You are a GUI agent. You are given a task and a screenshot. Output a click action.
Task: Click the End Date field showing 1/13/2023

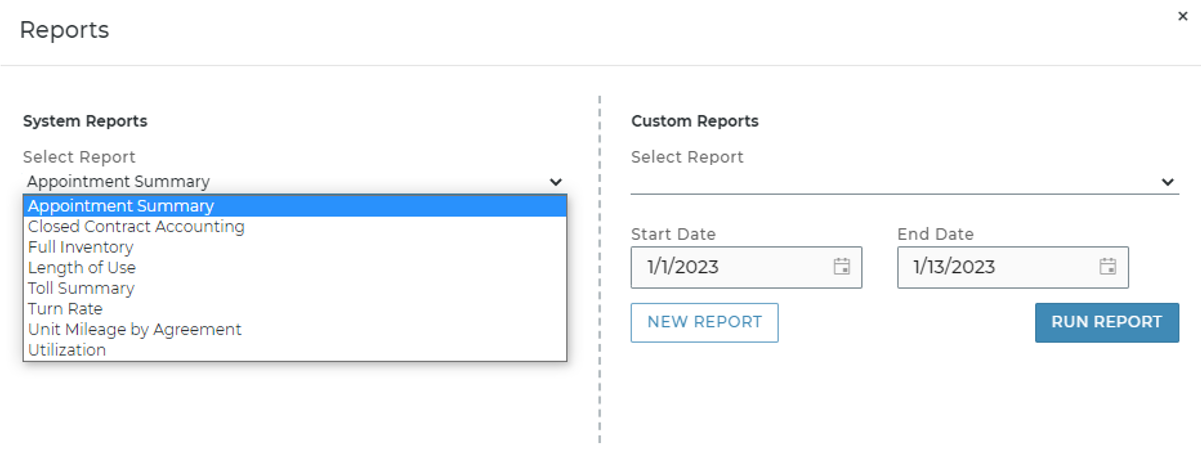(x=995, y=267)
